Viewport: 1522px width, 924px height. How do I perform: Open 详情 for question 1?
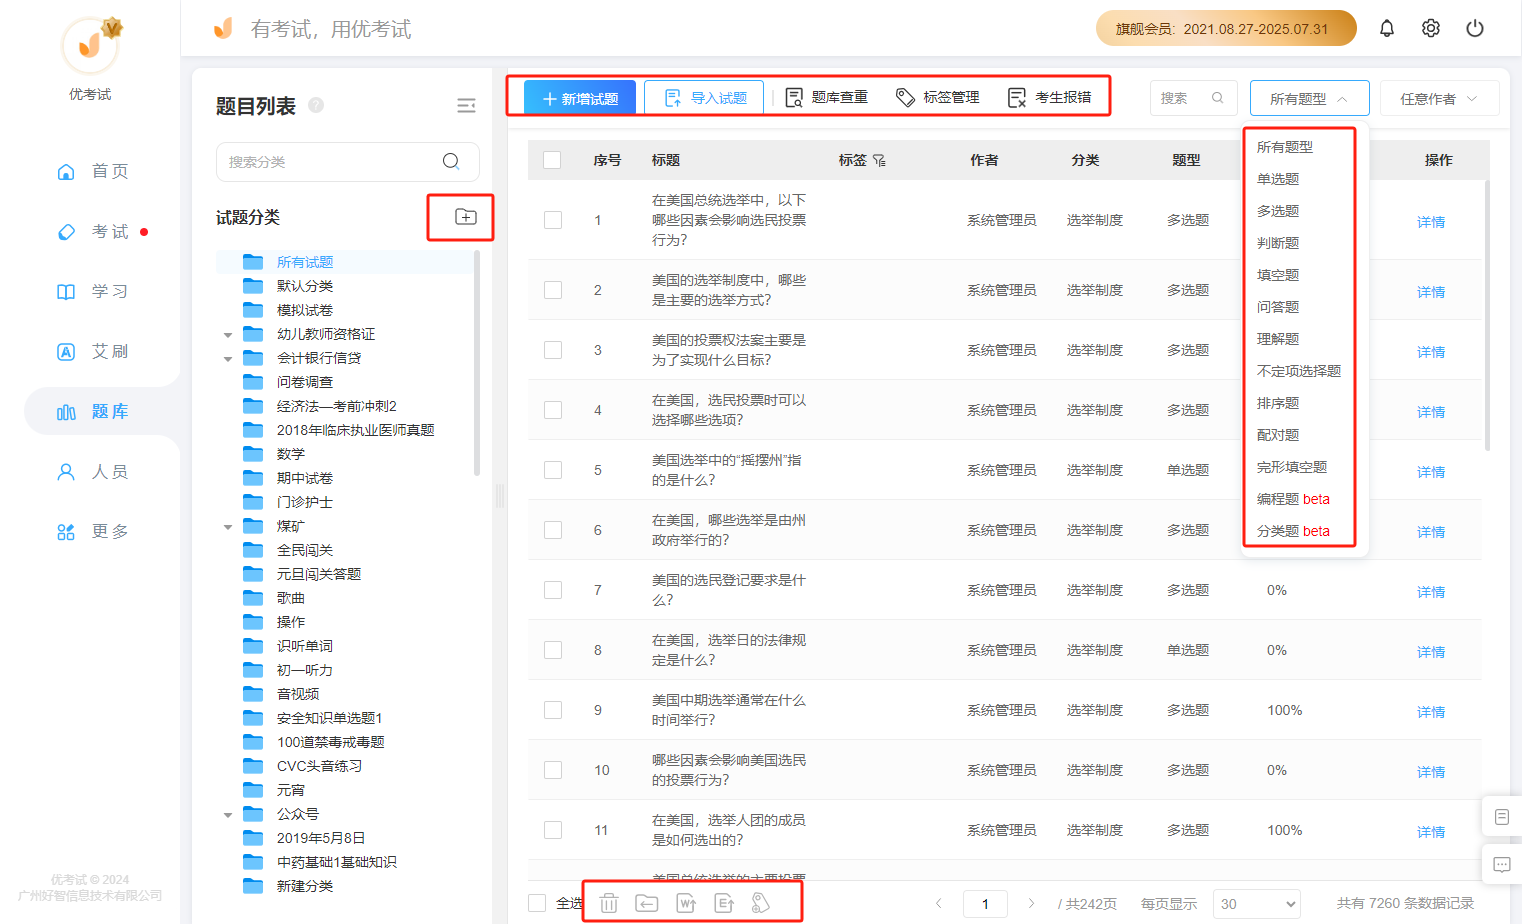[x=1431, y=222]
